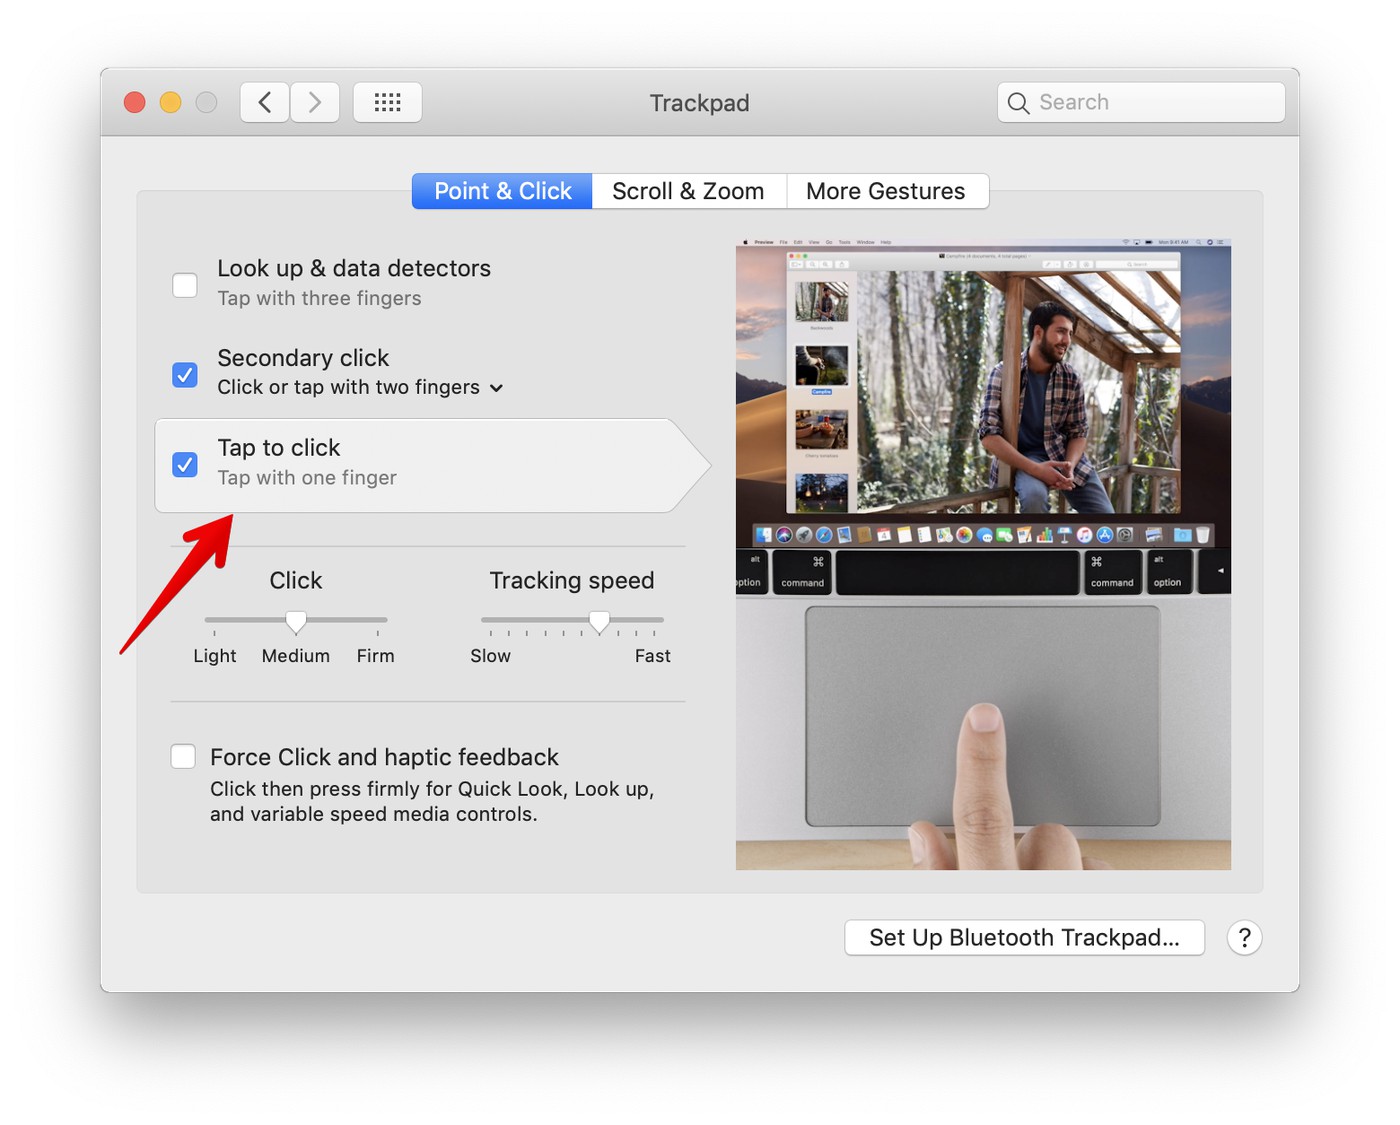The height and width of the screenshot is (1125, 1400).
Task: Open help with the question mark button
Action: pyautogui.click(x=1244, y=938)
